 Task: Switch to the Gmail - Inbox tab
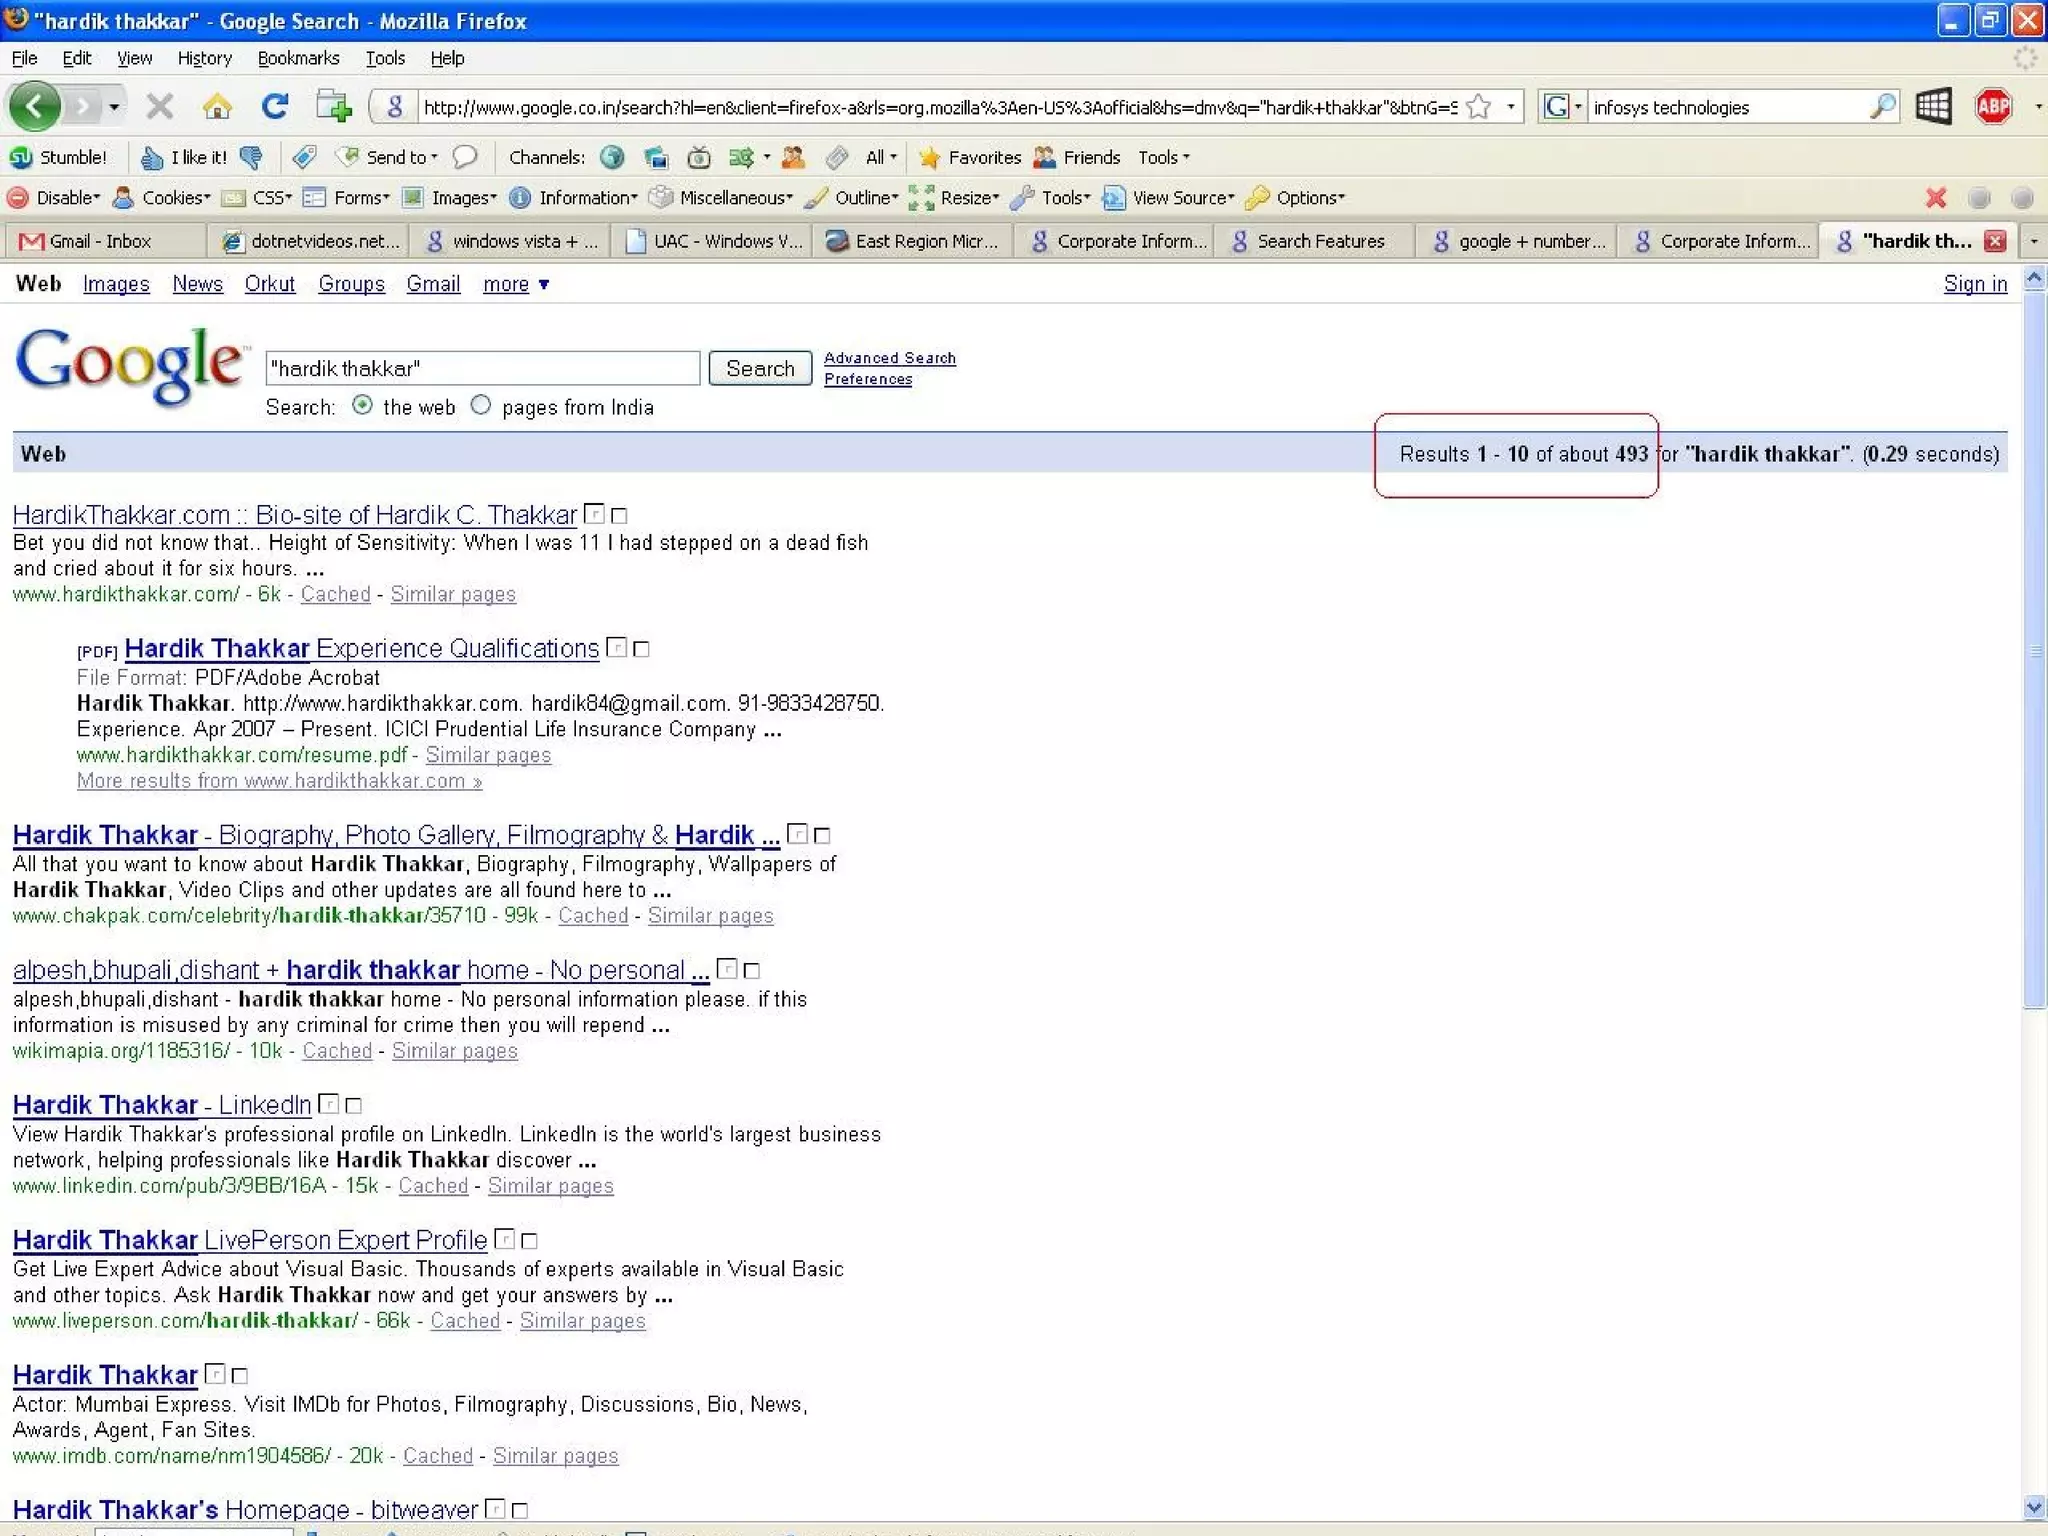click(100, 241)
